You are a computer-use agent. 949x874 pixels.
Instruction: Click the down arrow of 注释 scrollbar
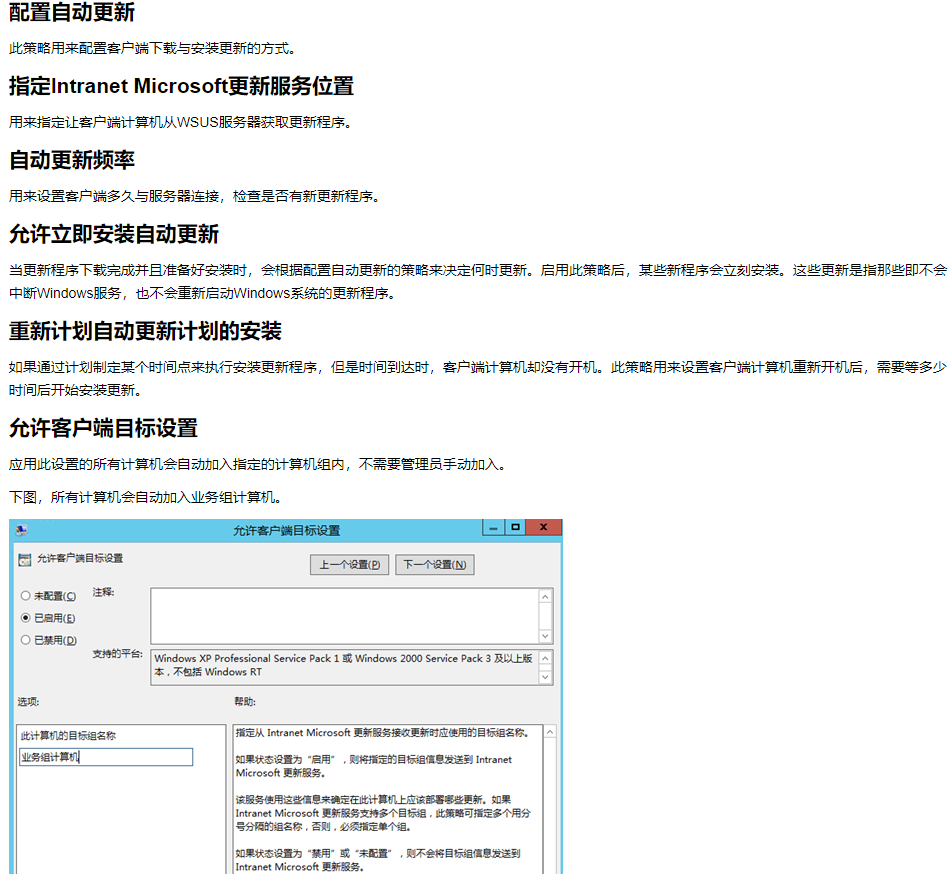pyautogui.click(x=545, y=636)
